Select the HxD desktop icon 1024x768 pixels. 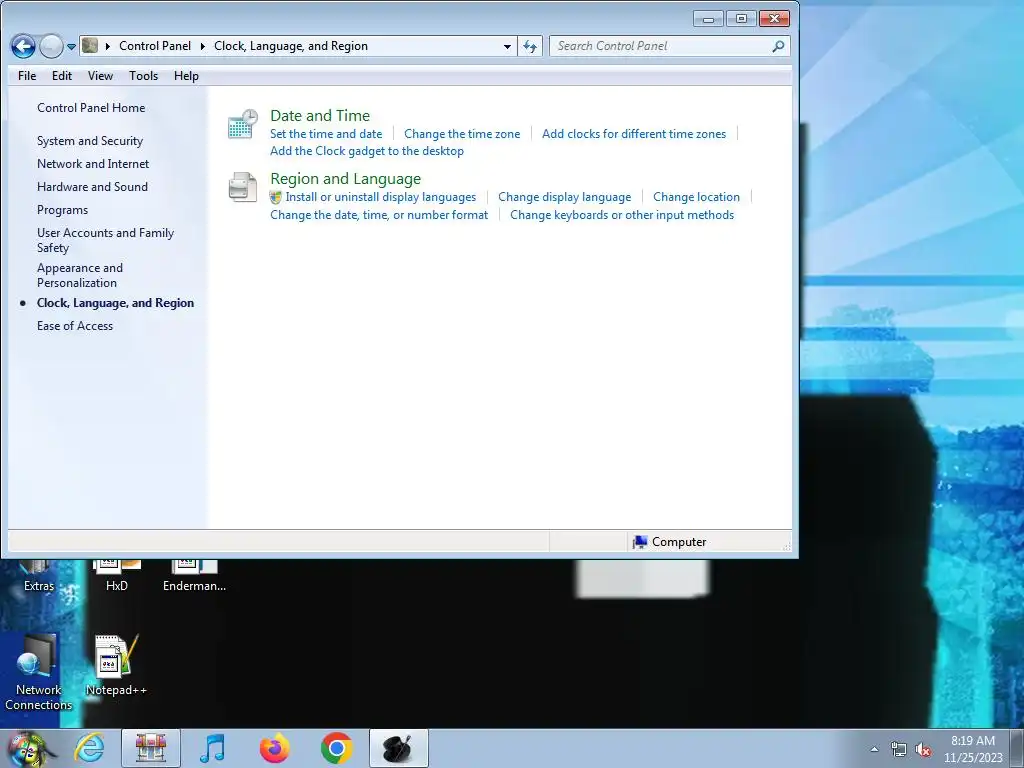click(x=116, y=577)
